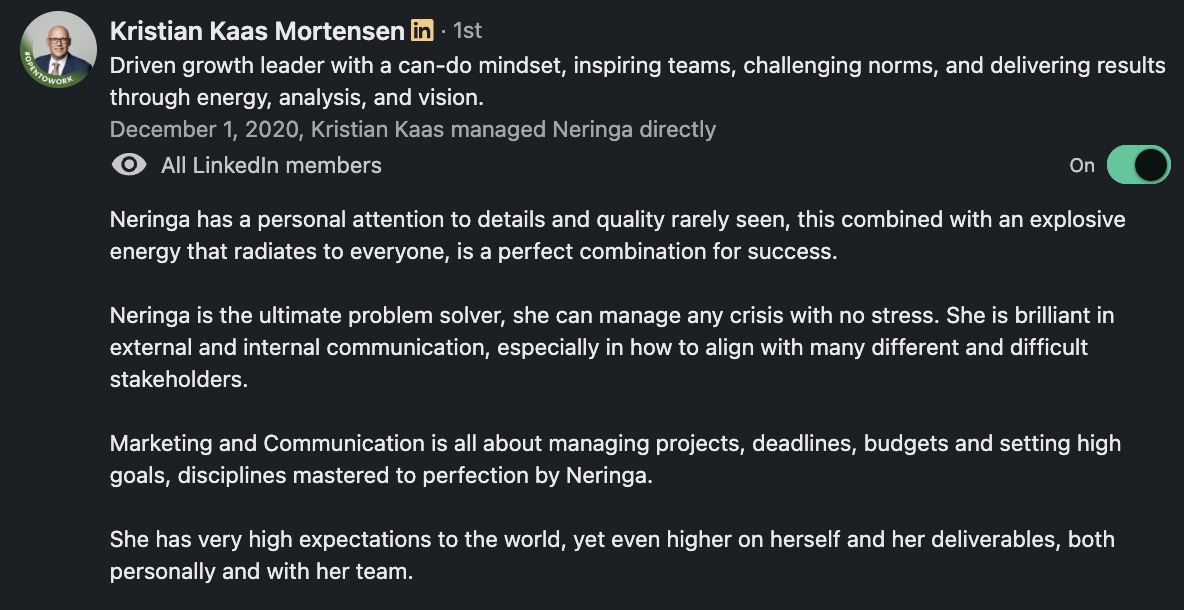Viewport: 1184px width, 610px height.
Task: Click the eye visibility icon
Action: (129, 165)
